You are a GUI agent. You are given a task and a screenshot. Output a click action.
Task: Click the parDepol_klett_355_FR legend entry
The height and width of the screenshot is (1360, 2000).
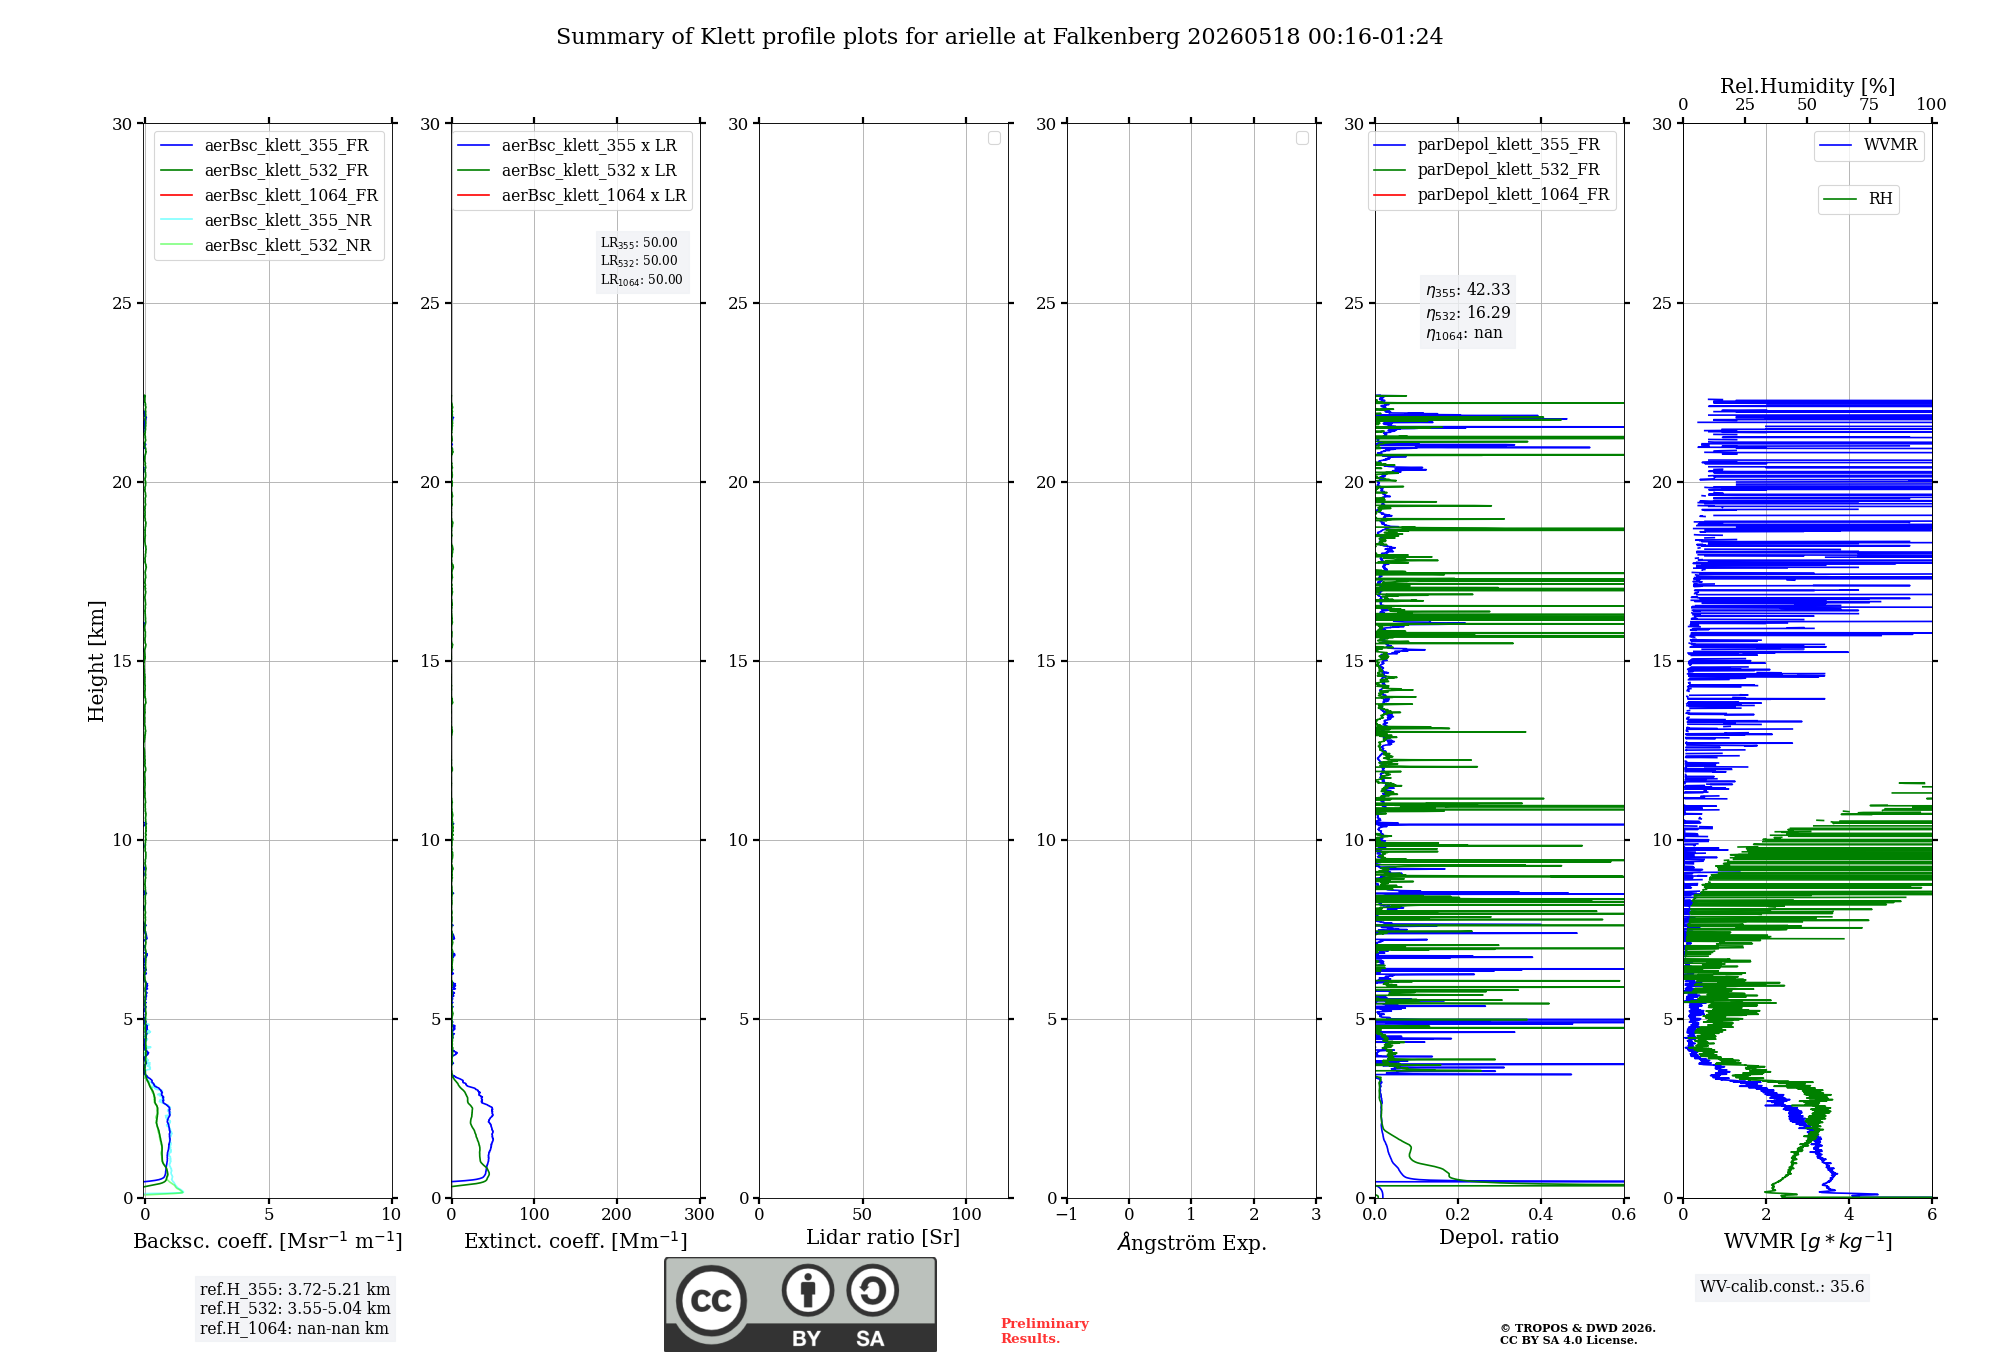(x=1487, y=145)
